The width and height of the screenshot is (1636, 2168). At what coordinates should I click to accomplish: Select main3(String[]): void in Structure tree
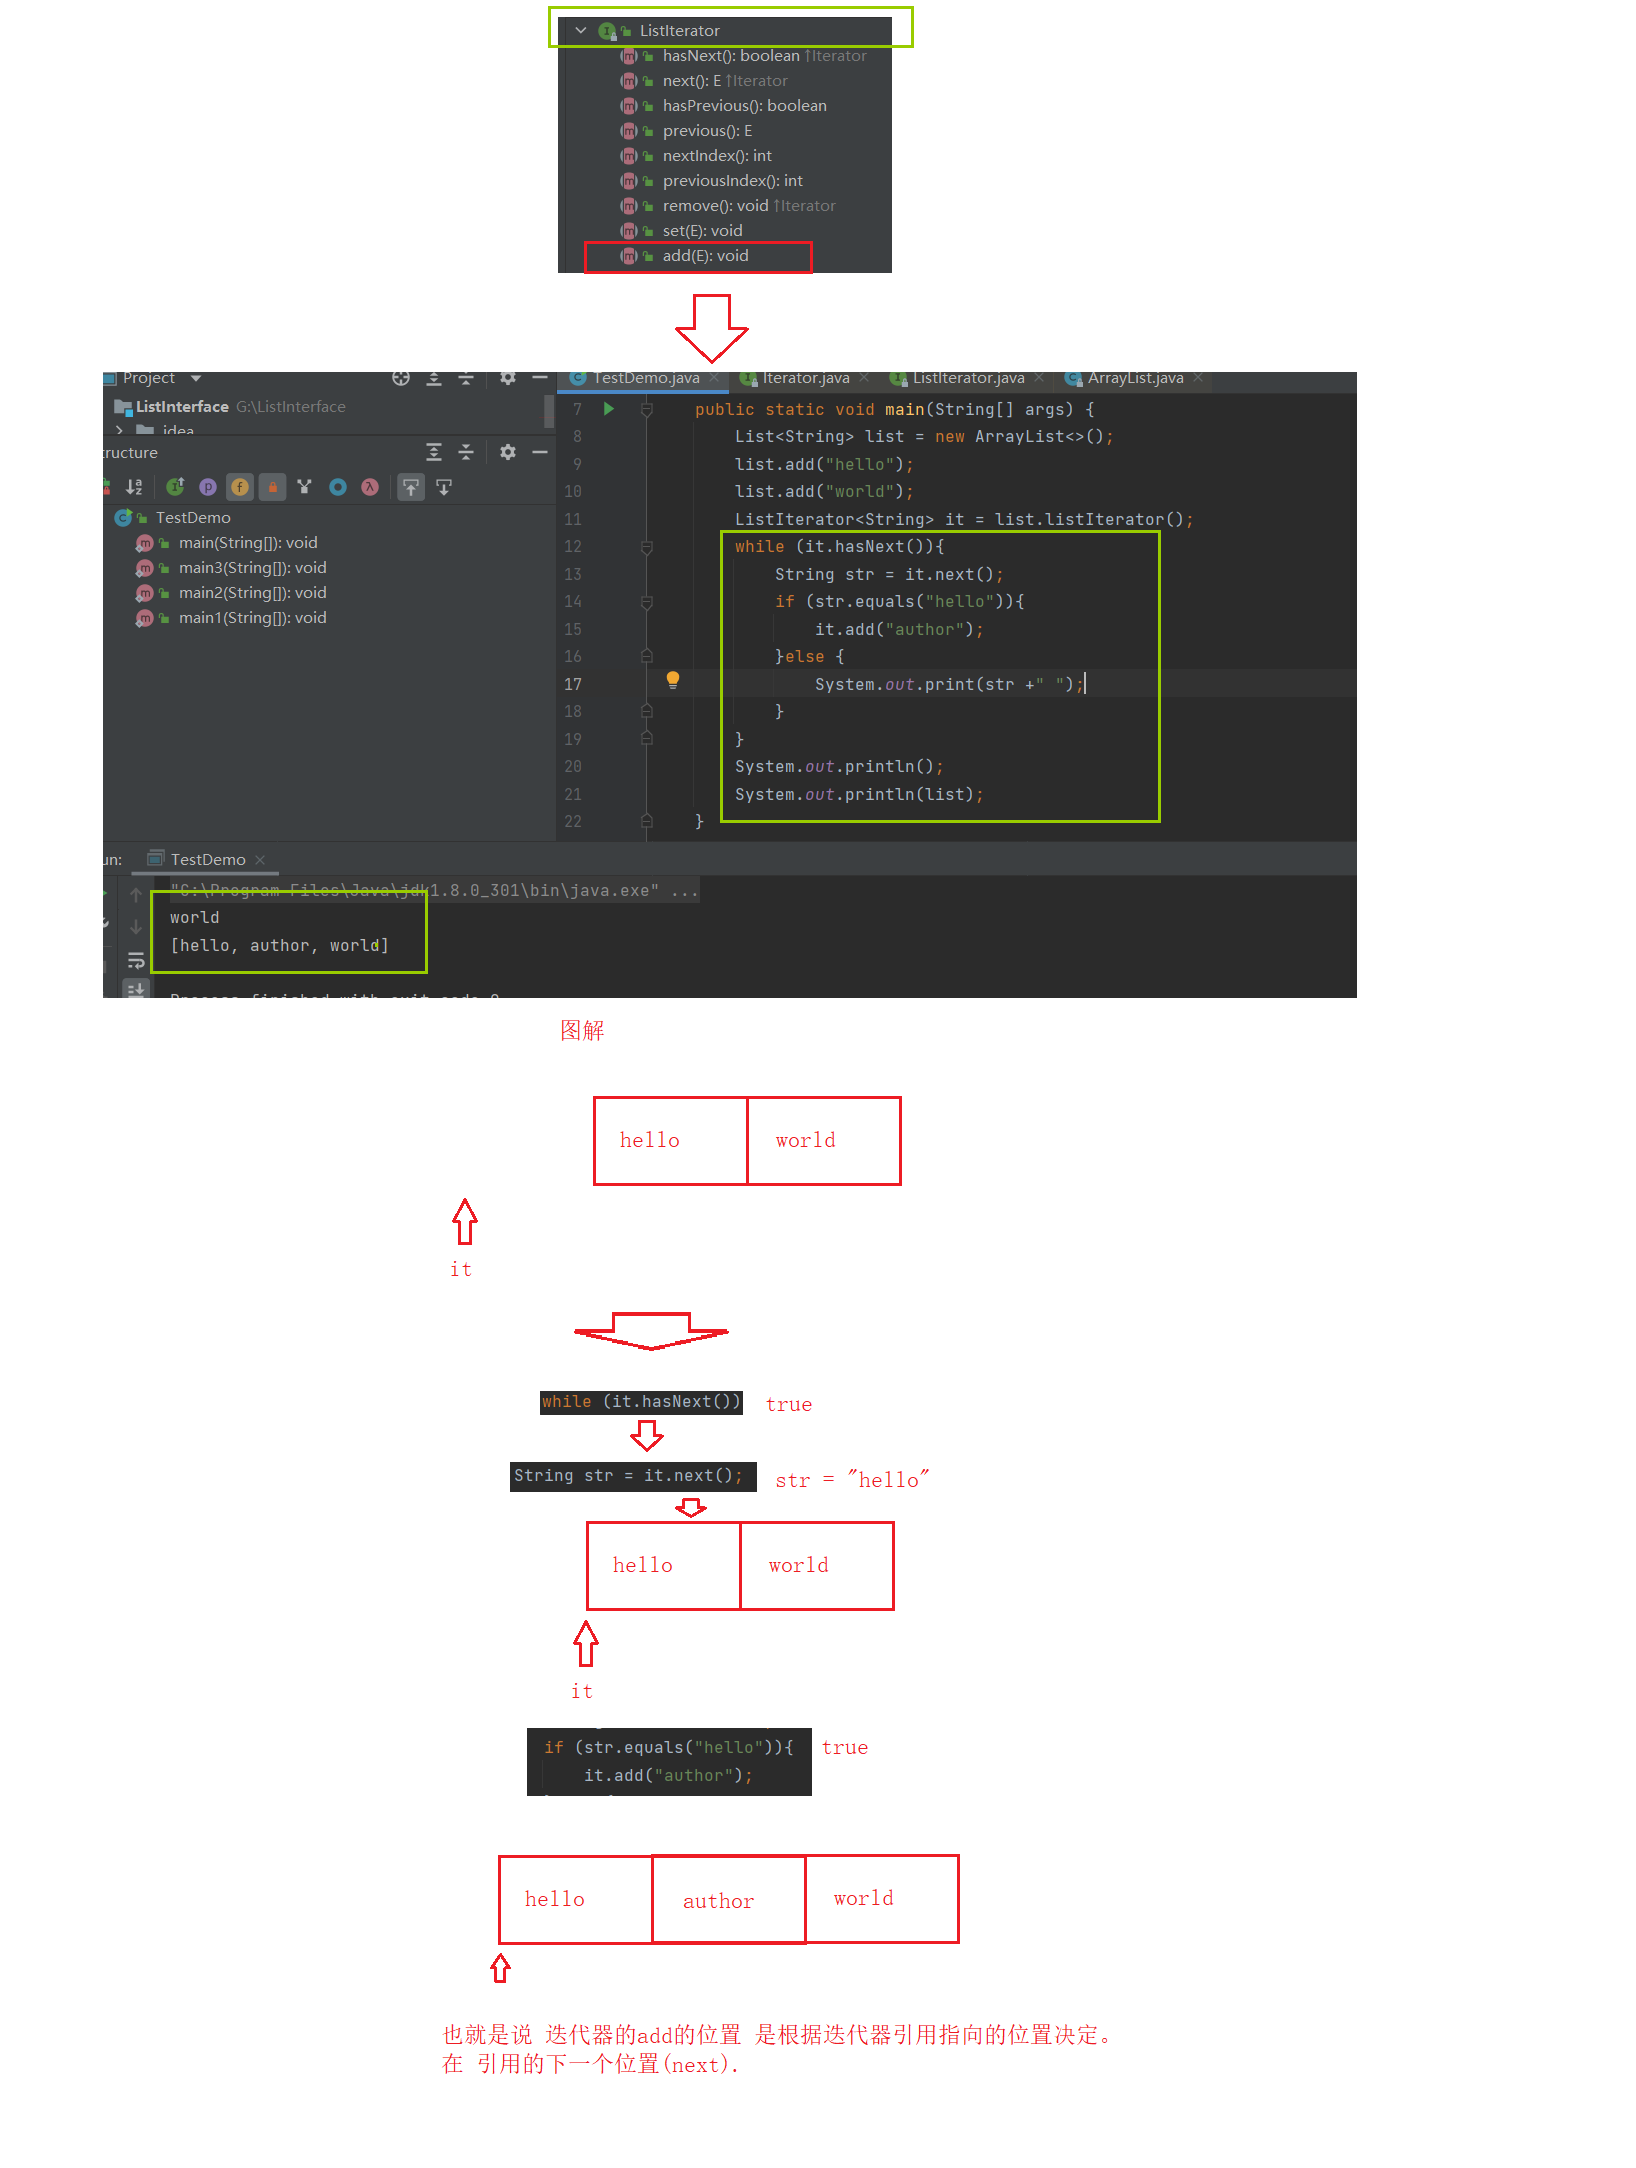click(231, 568)
